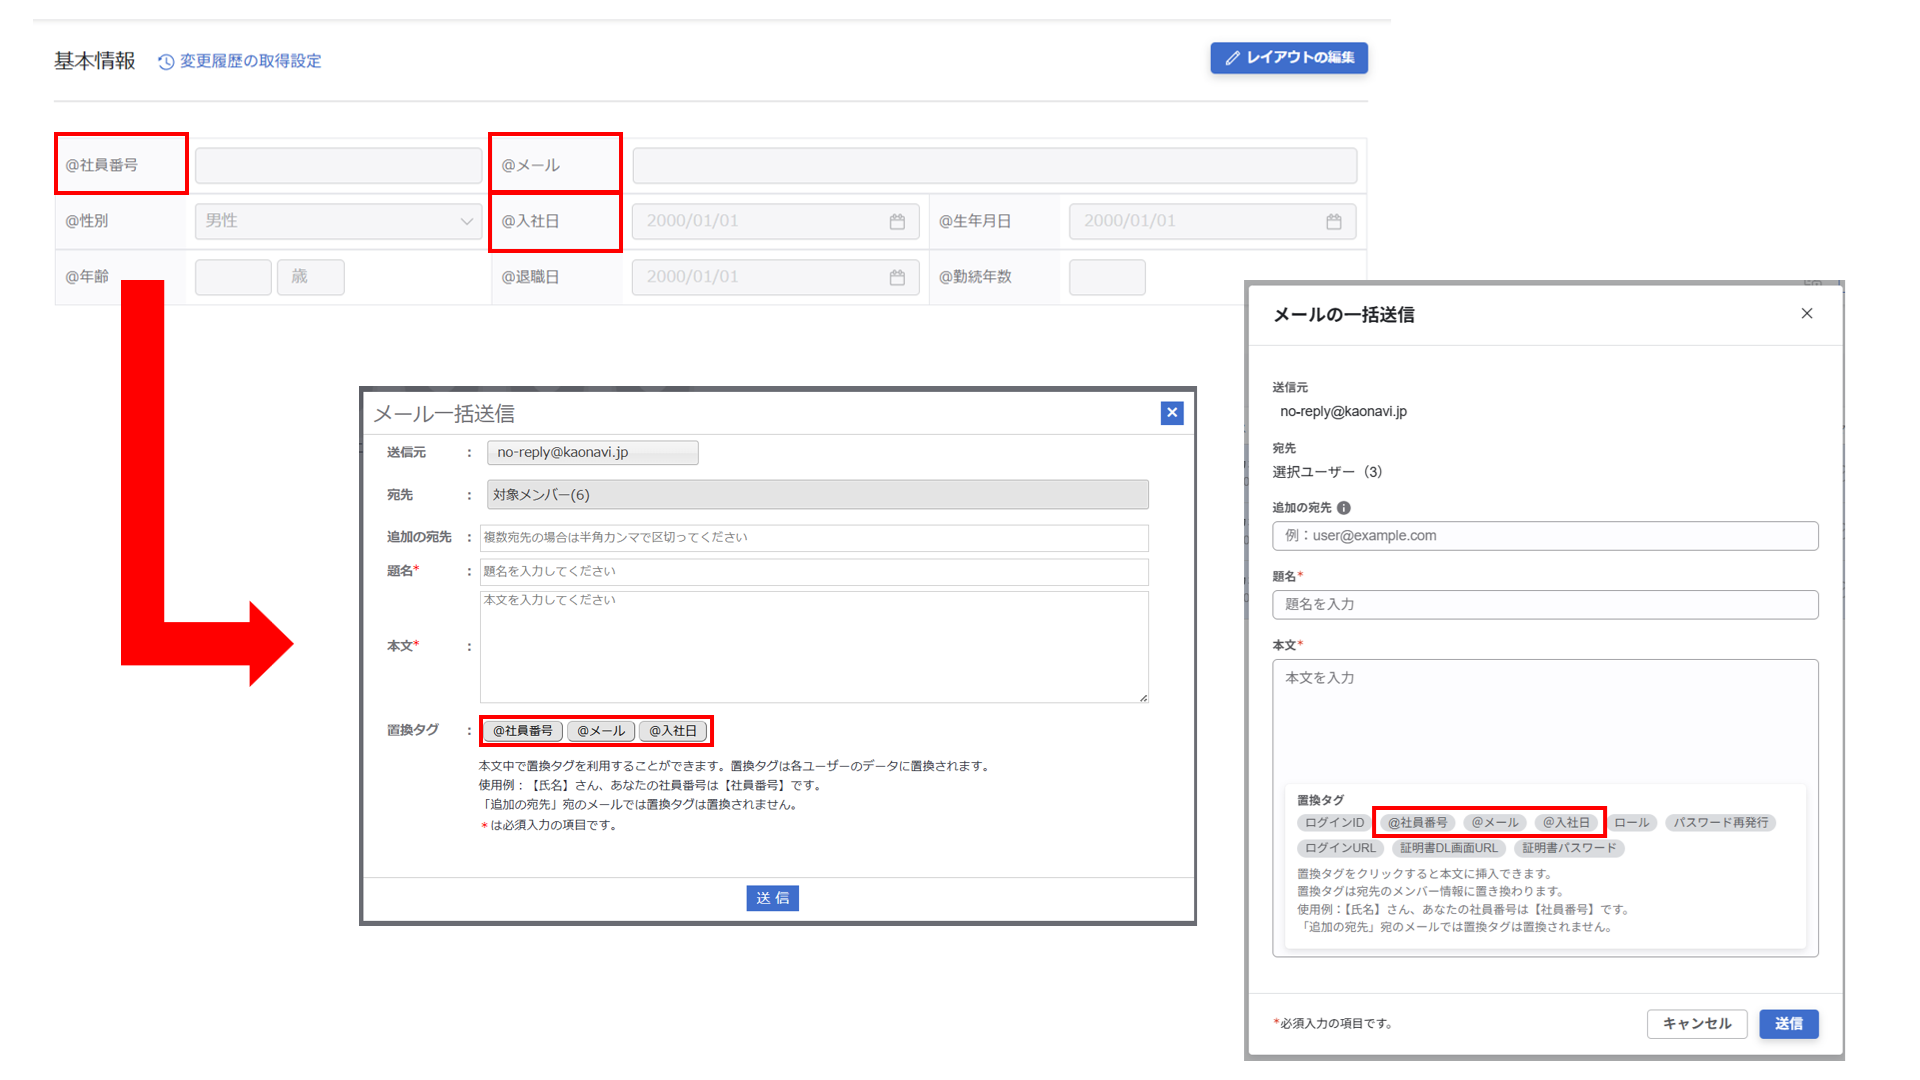Screen dimensions: 1920x1080
Task: Close メールの一括送信 panel with X icon
Action: (1807, 314)
